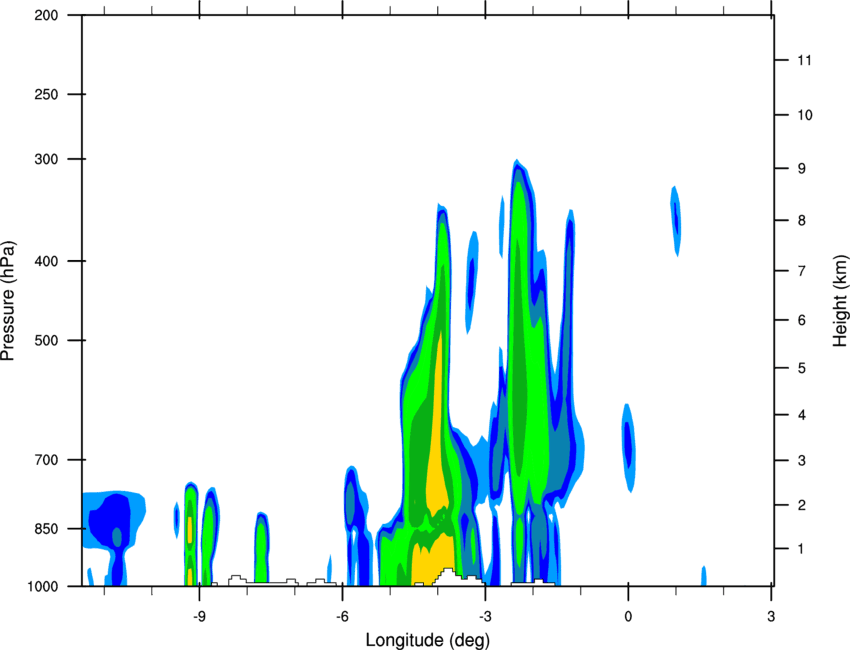
Task: Select the 500 pressure tick label
Action: (x=46, y=340)
